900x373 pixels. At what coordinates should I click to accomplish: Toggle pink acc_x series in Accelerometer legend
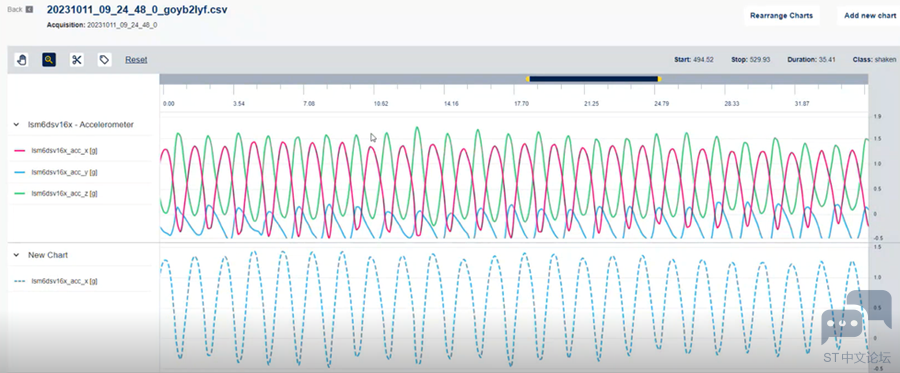56,150
